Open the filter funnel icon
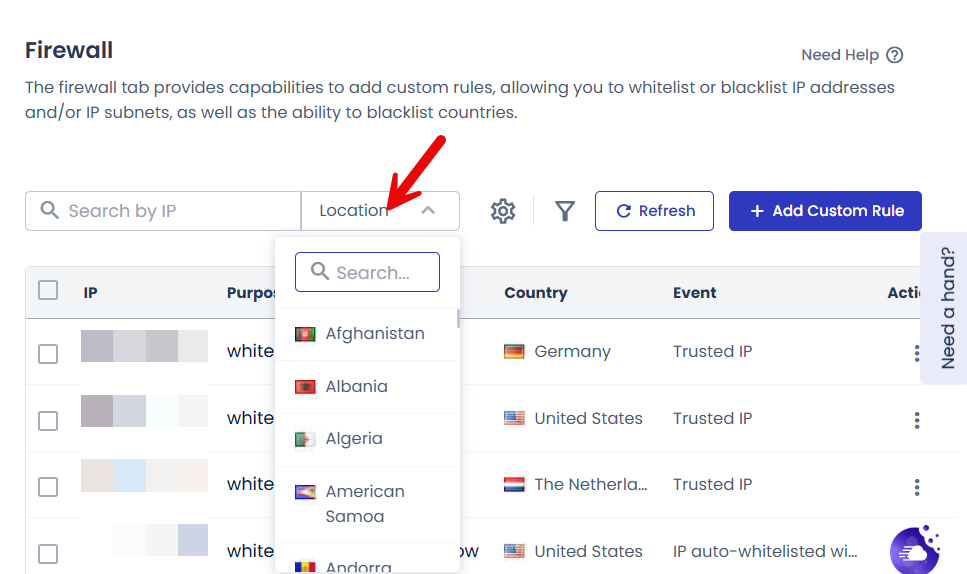This screenshot has height=574, width=967. pos(564,211)
